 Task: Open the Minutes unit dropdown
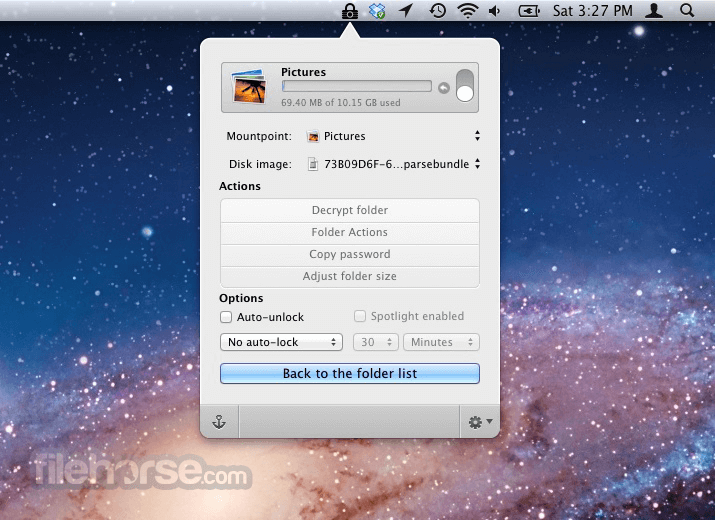(441, 342)
